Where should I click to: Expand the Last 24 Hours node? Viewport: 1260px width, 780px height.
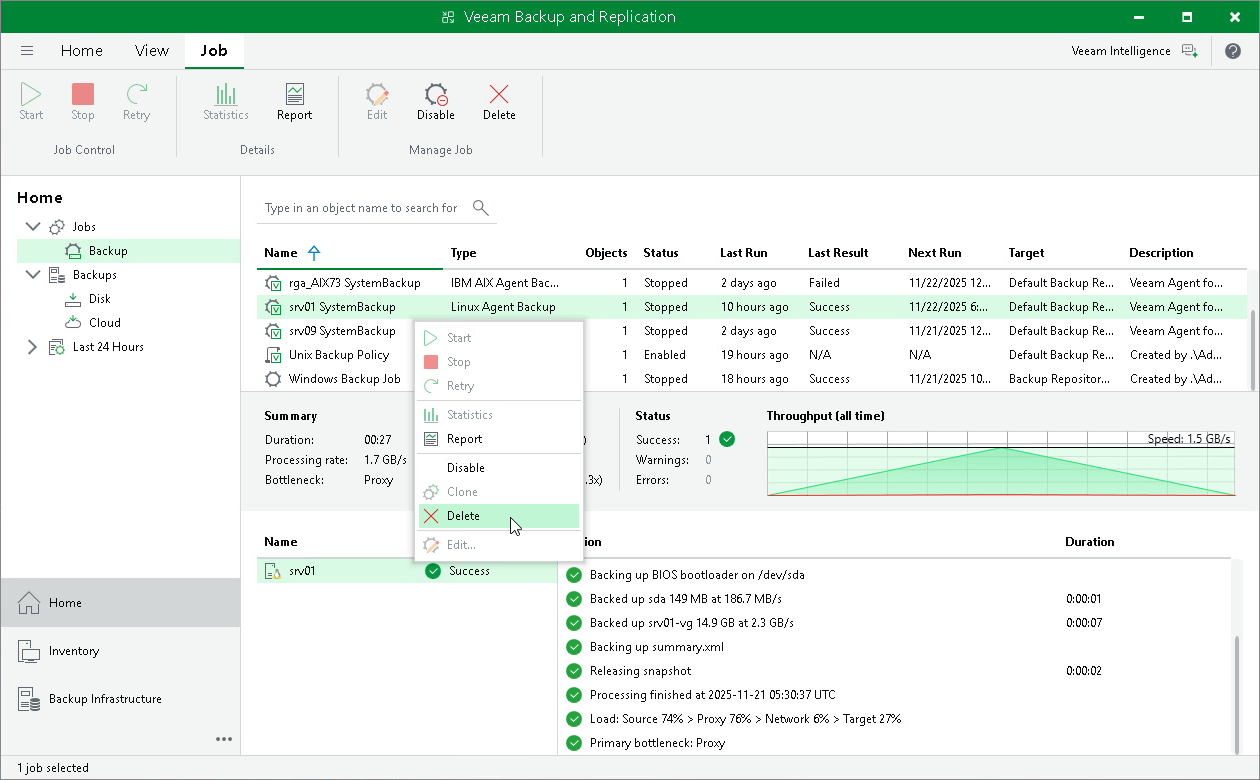click(x=31, y=346)
